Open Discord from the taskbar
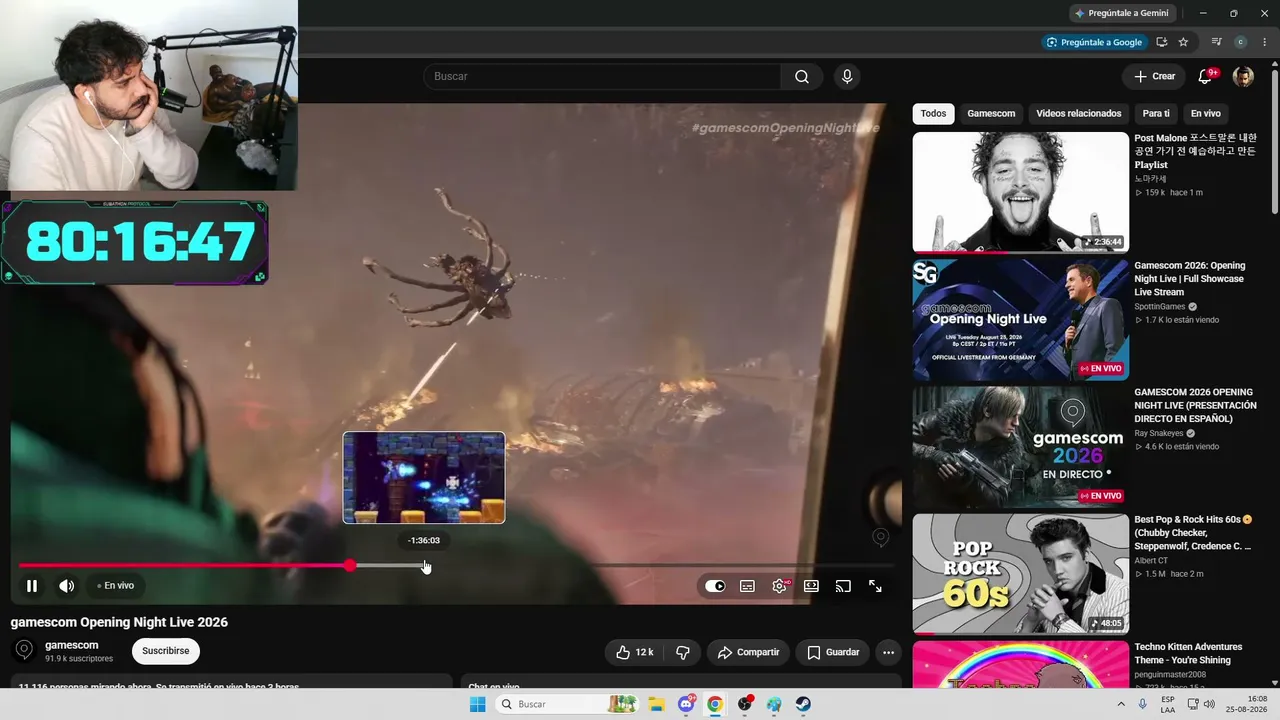 [686, 704]
